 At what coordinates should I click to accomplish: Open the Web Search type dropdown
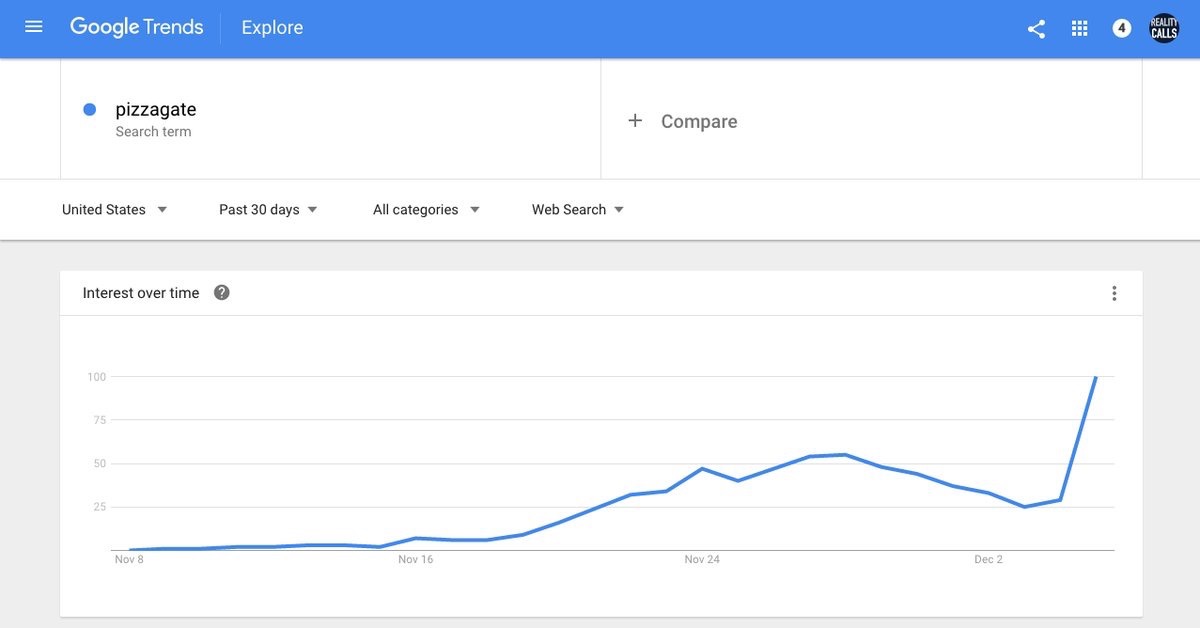pyautogui.click(x=577, y=210)
